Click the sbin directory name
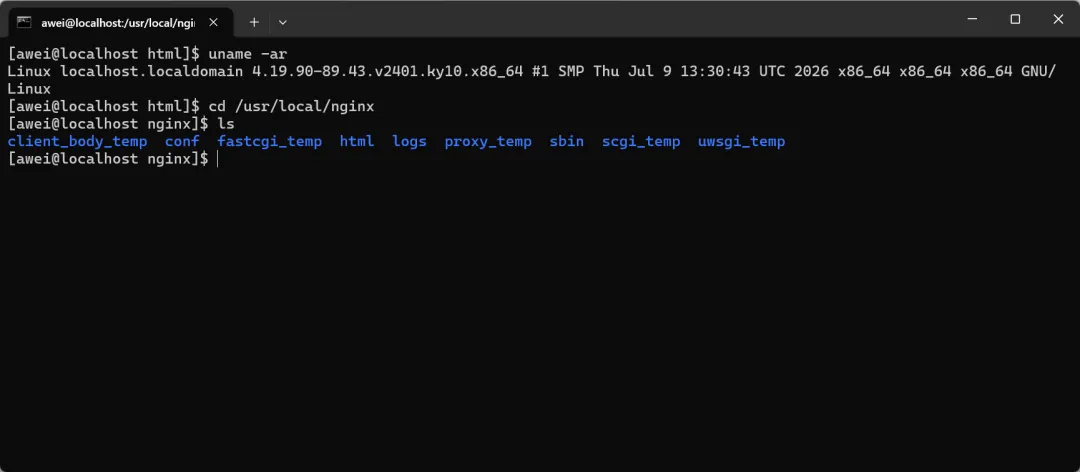Image resolution: width=1080 pixels, height=472 pixels. (566, 142)
